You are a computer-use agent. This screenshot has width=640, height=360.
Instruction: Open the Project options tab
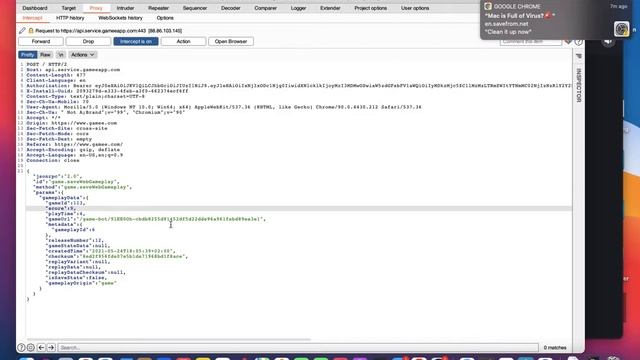pyautogui.click(x=371, y=8)
